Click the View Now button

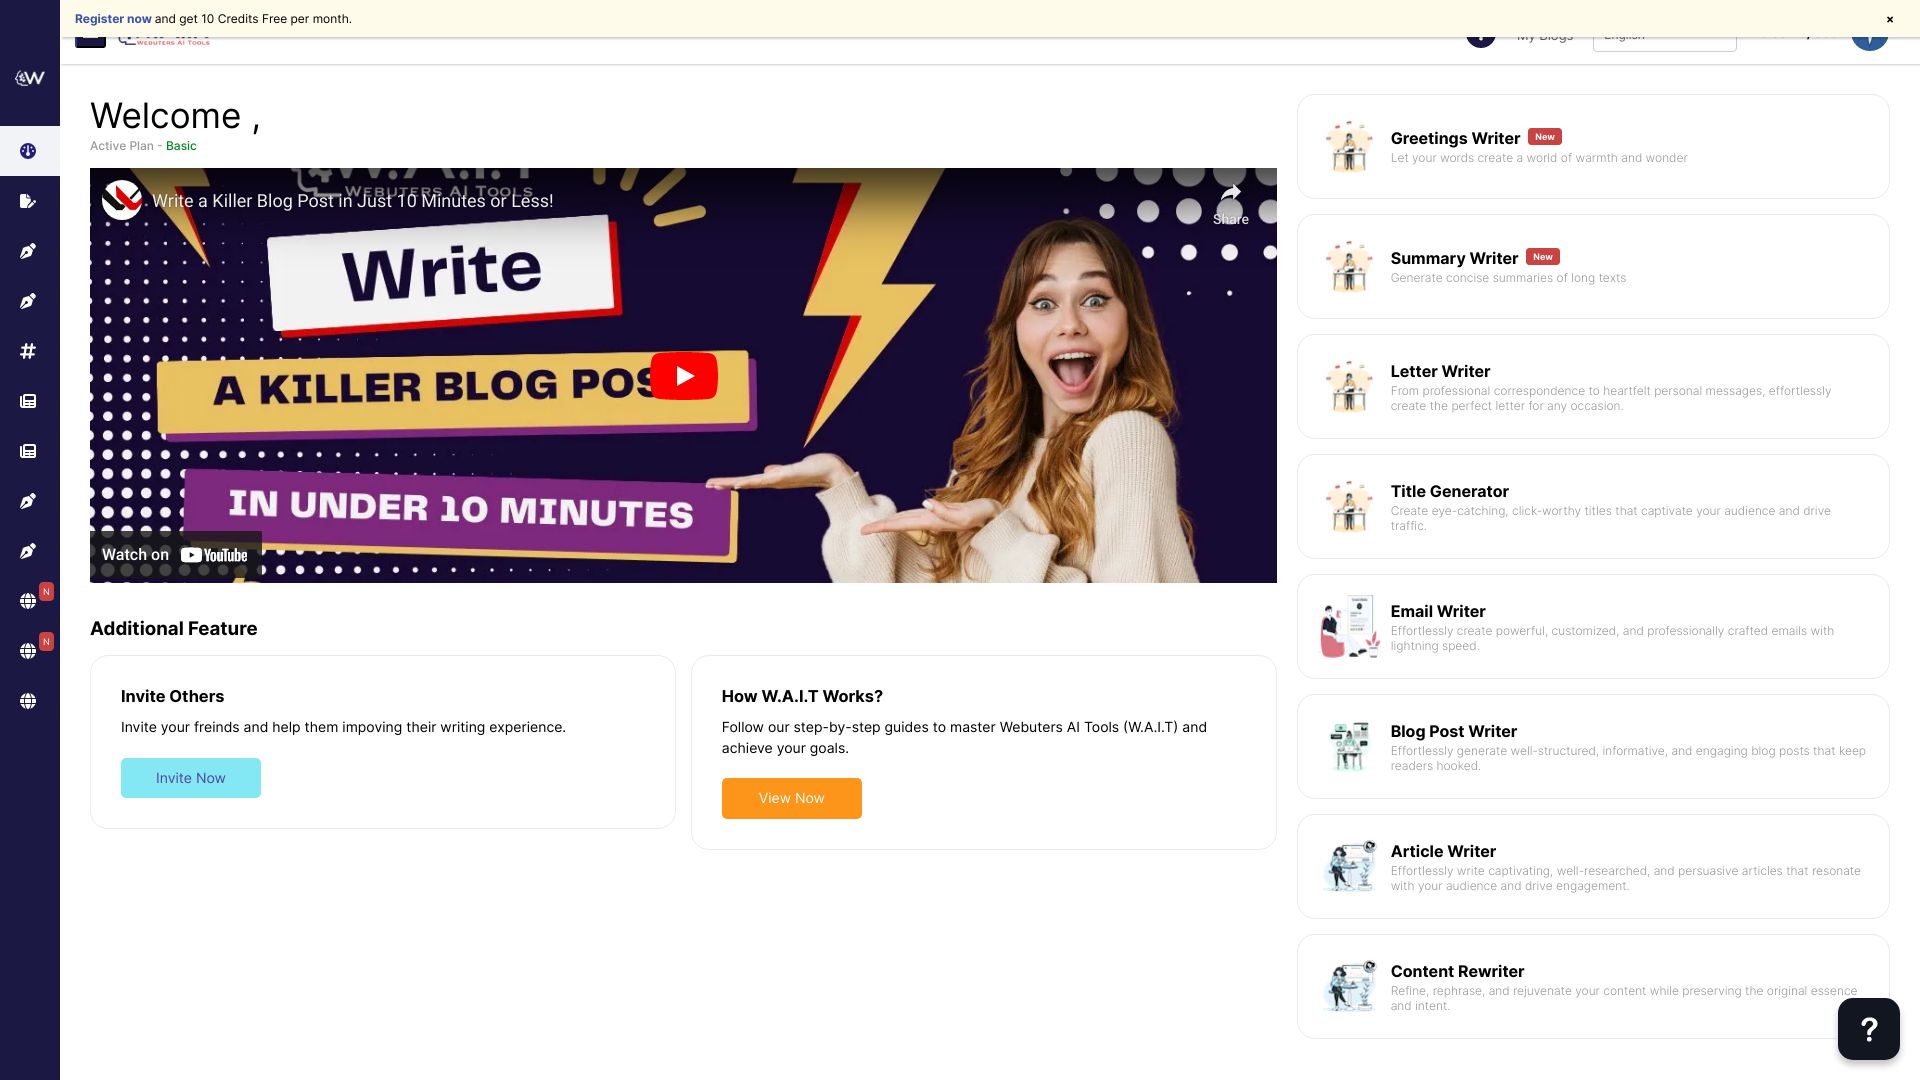click(792, 798)
